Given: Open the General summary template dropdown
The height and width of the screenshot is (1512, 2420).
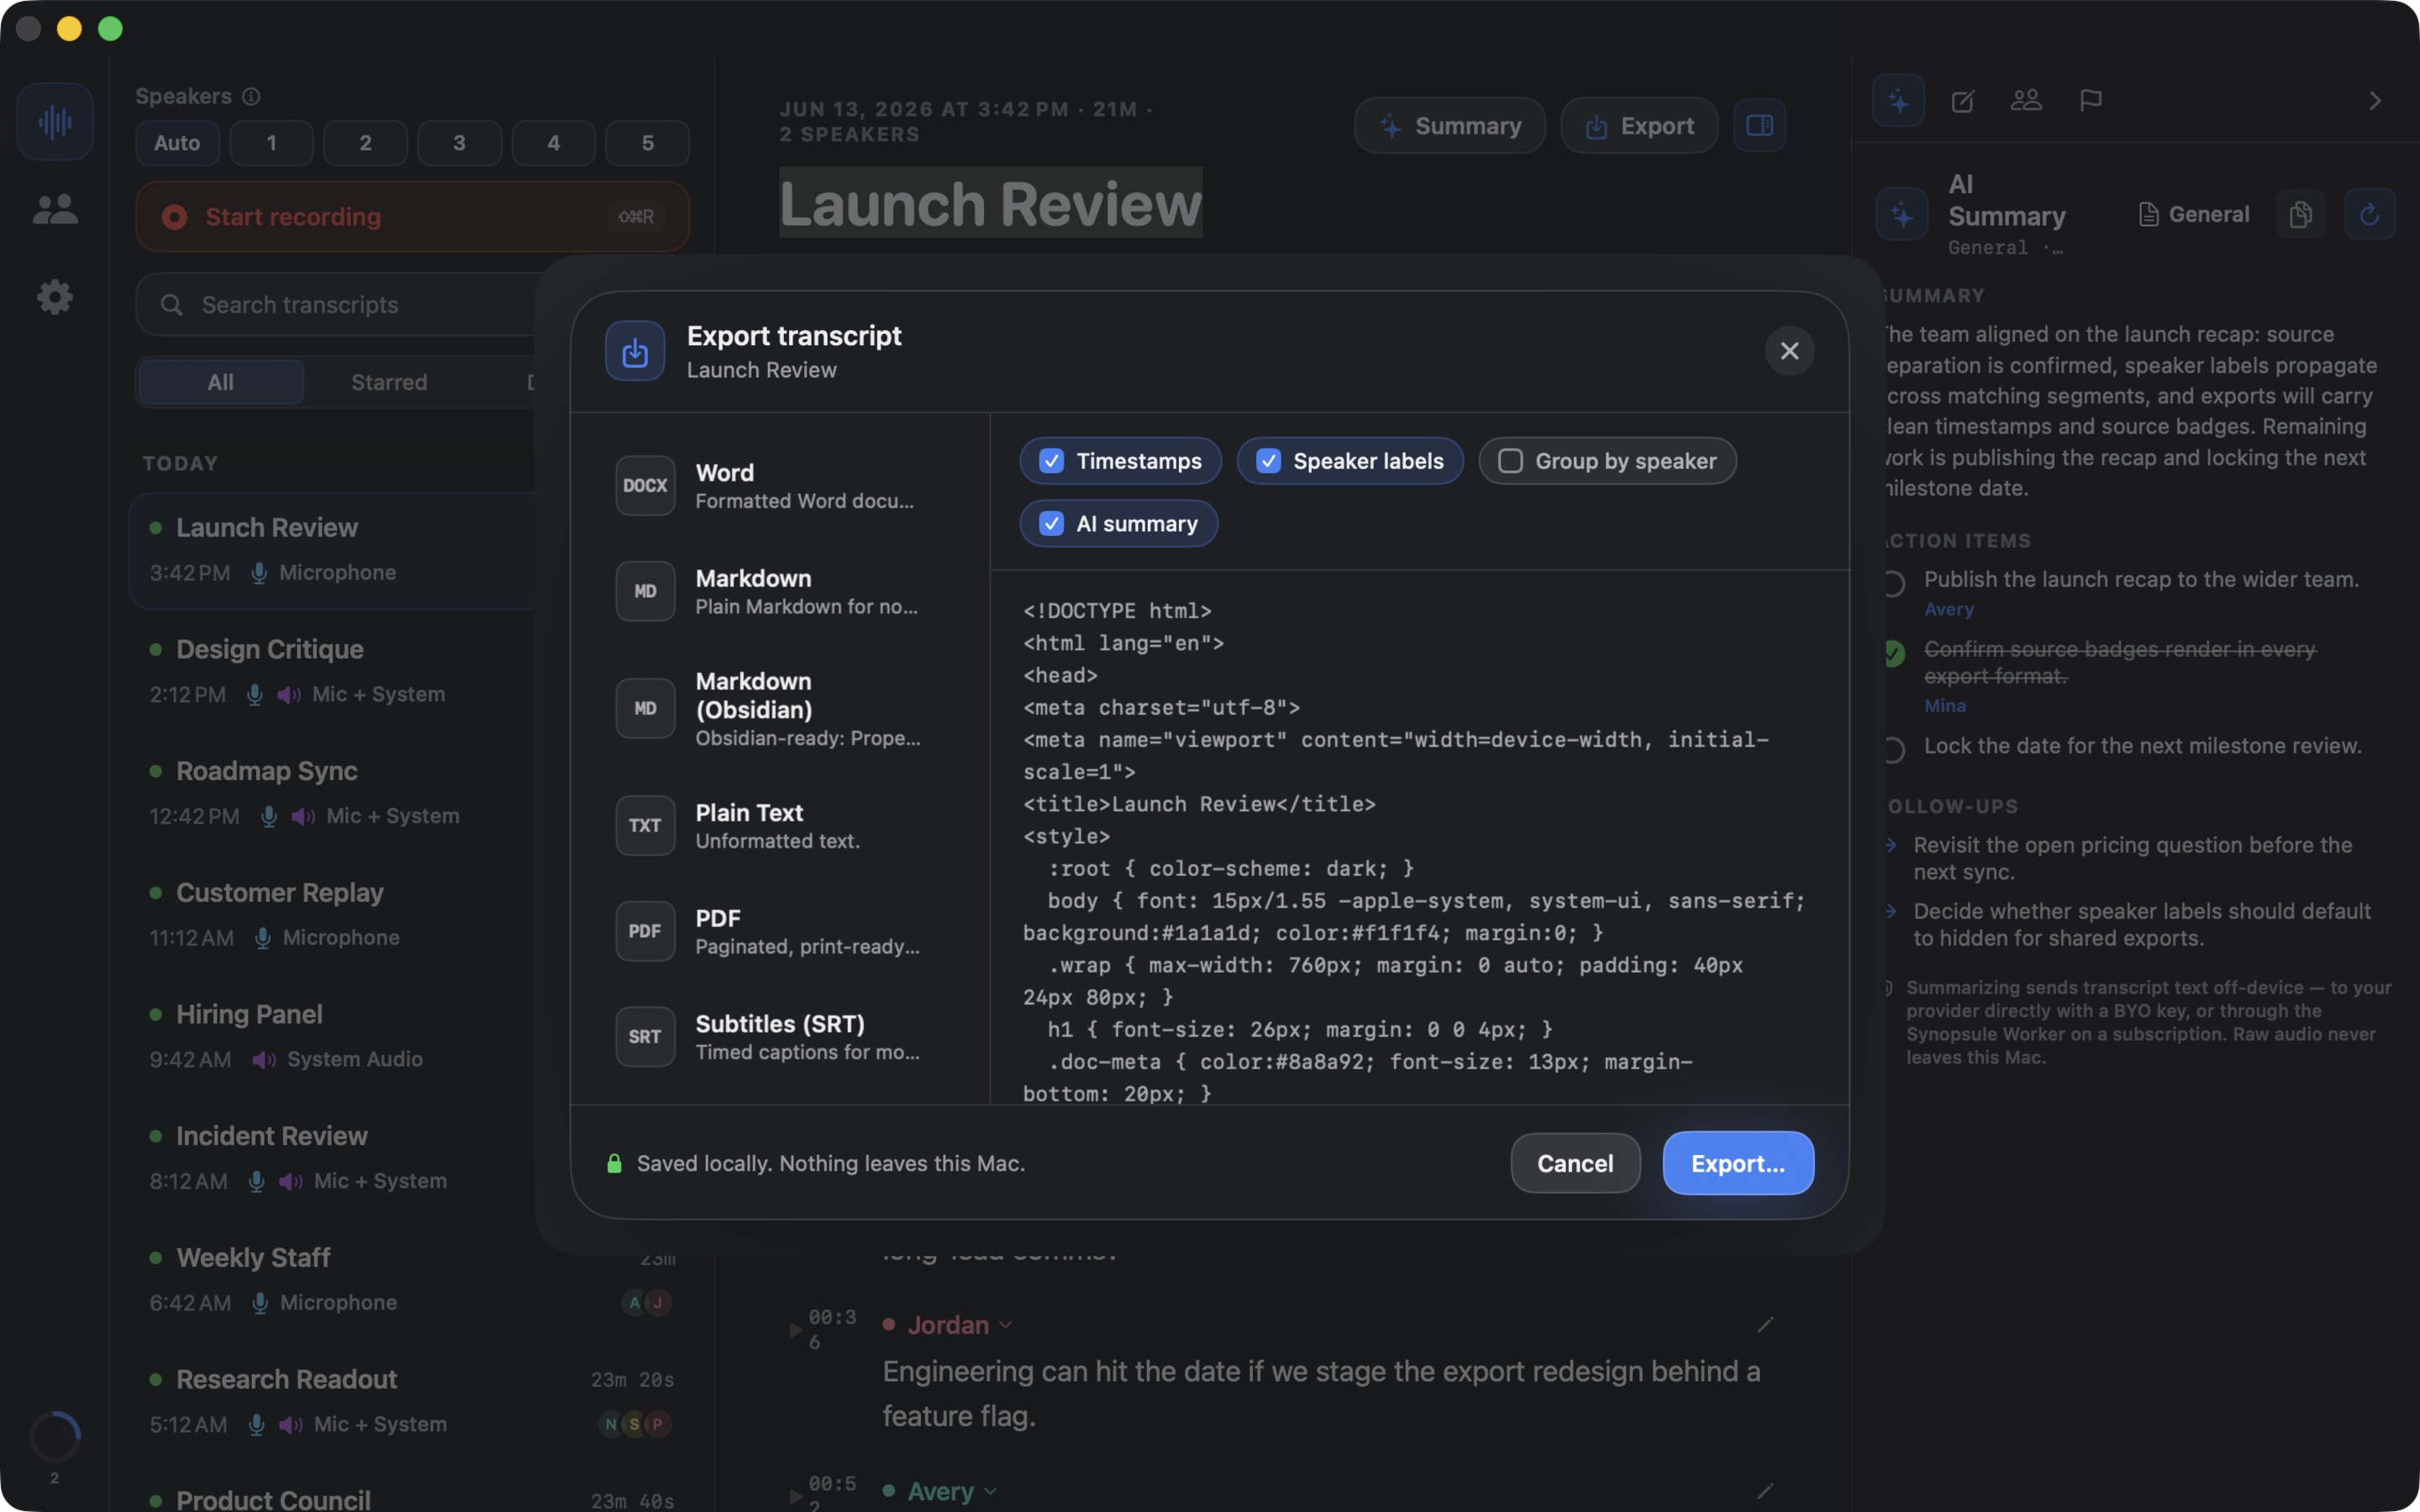Looking at the screenshot, I should (x=2193, y=215).
